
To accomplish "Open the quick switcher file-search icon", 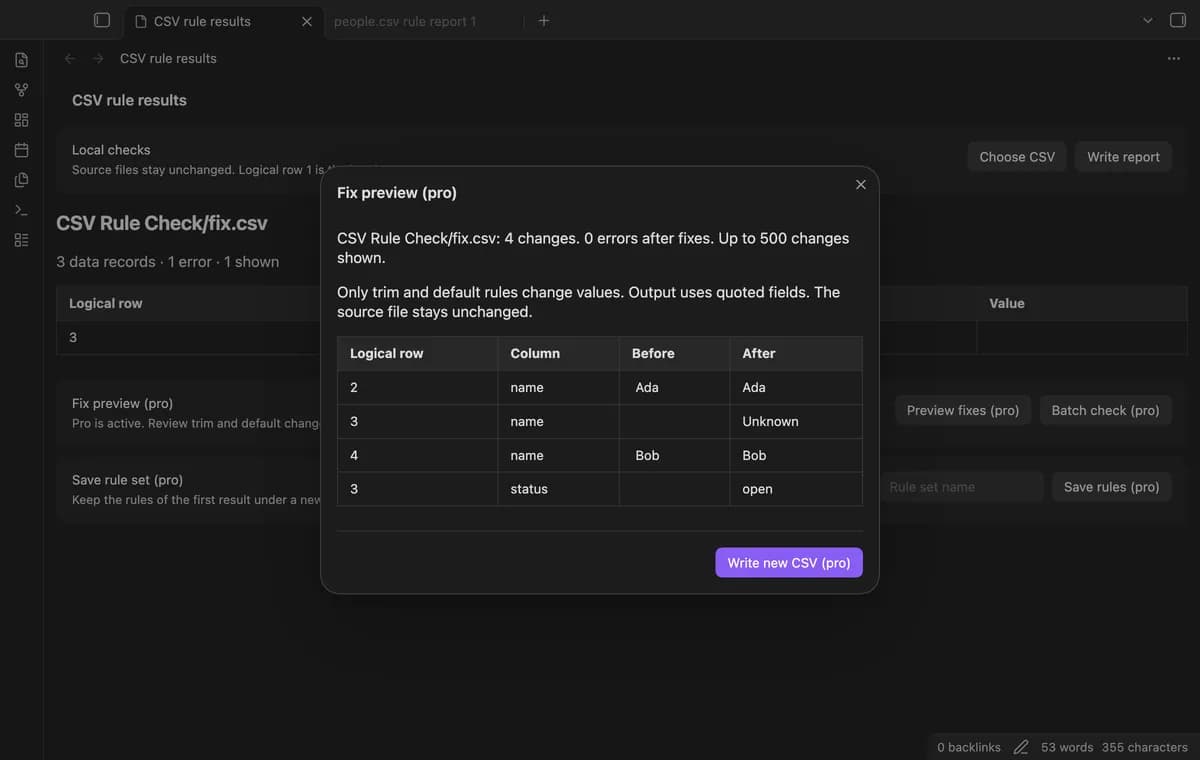I will [x=21, y=60].
